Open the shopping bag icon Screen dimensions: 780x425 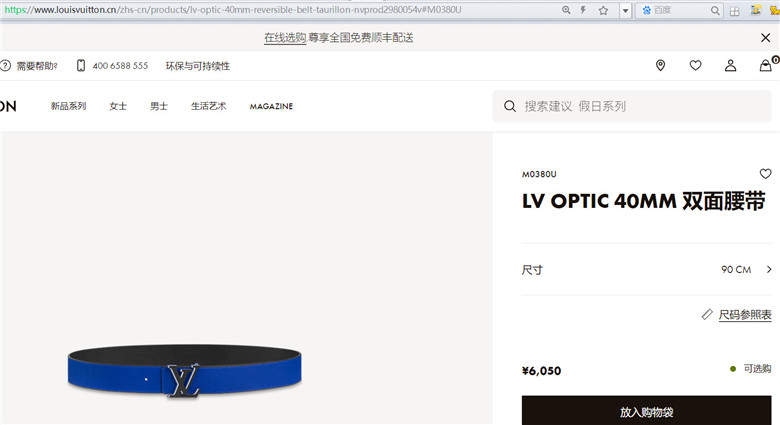(766, 65)
